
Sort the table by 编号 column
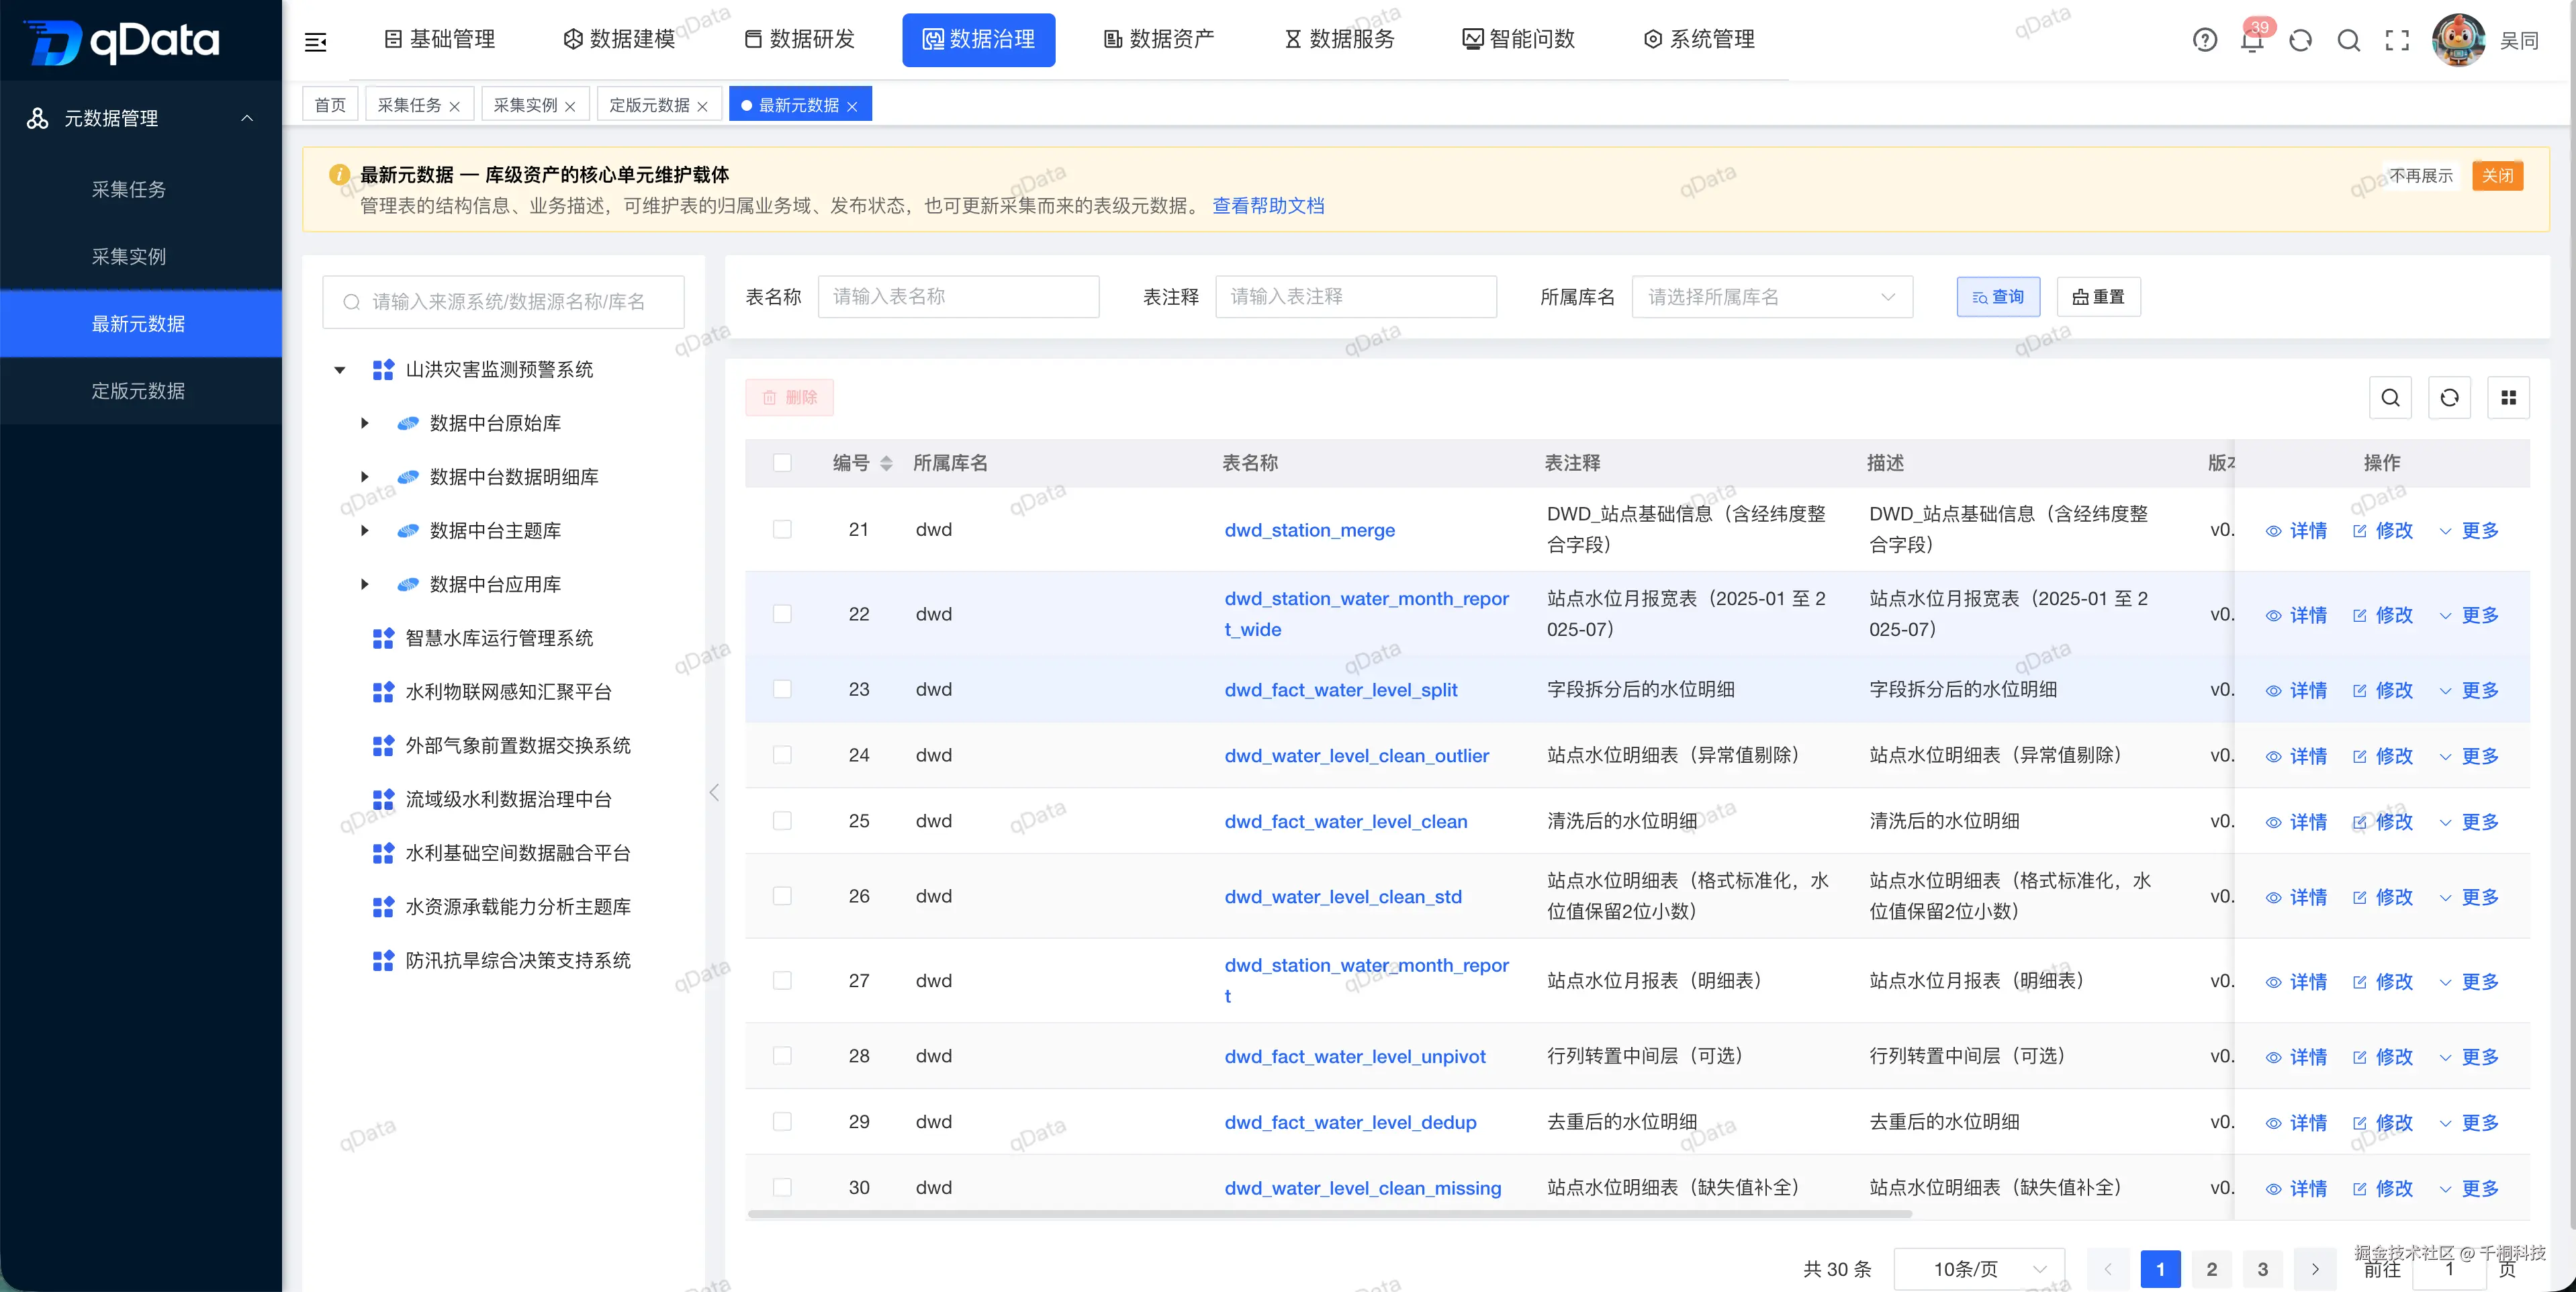pyautogui.click(x=885, y=463)
